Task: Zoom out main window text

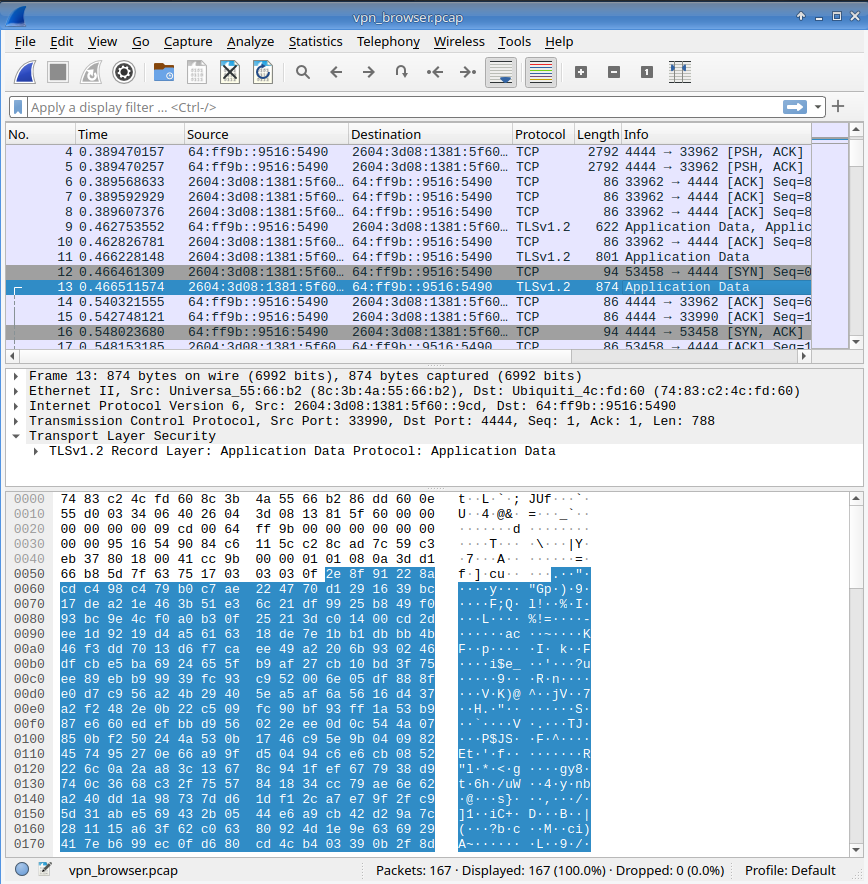Action: pos(614,72)
